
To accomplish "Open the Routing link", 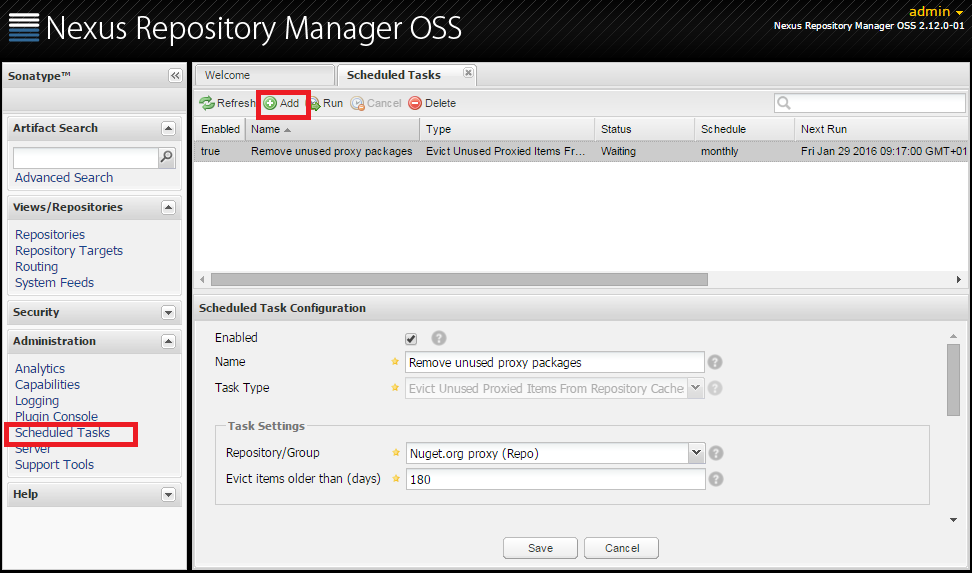I will (36, 267).
